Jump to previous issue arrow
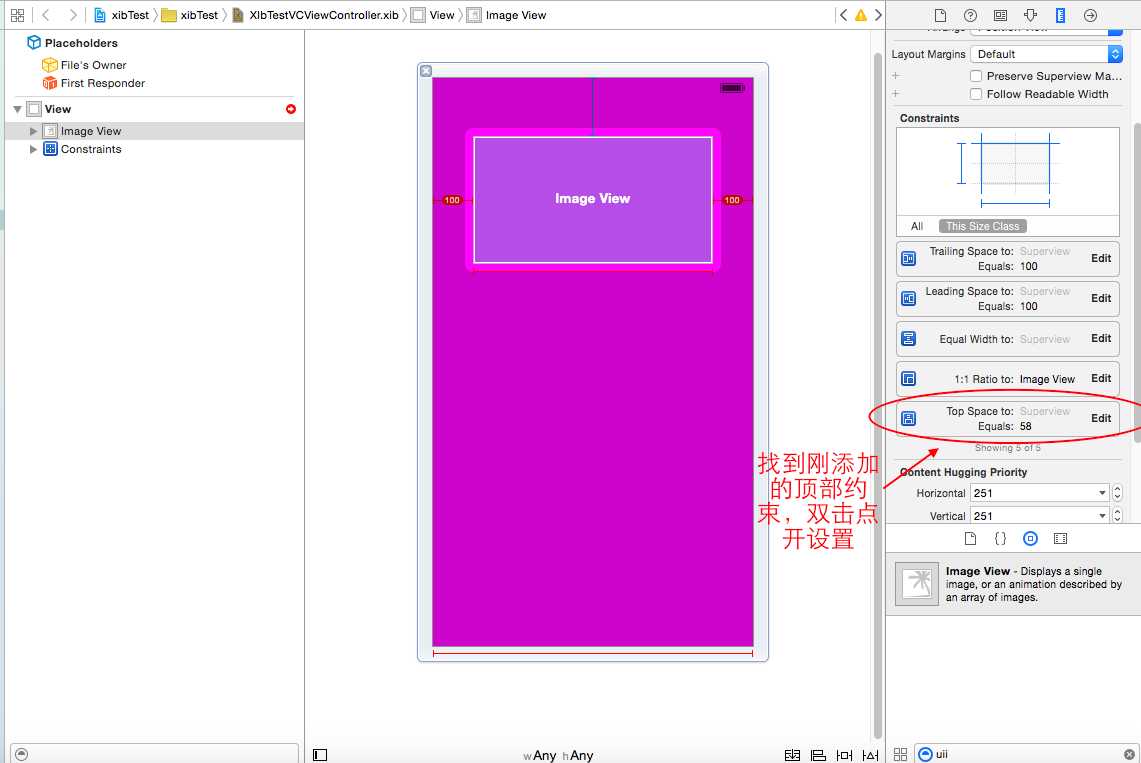 point(843,15)
